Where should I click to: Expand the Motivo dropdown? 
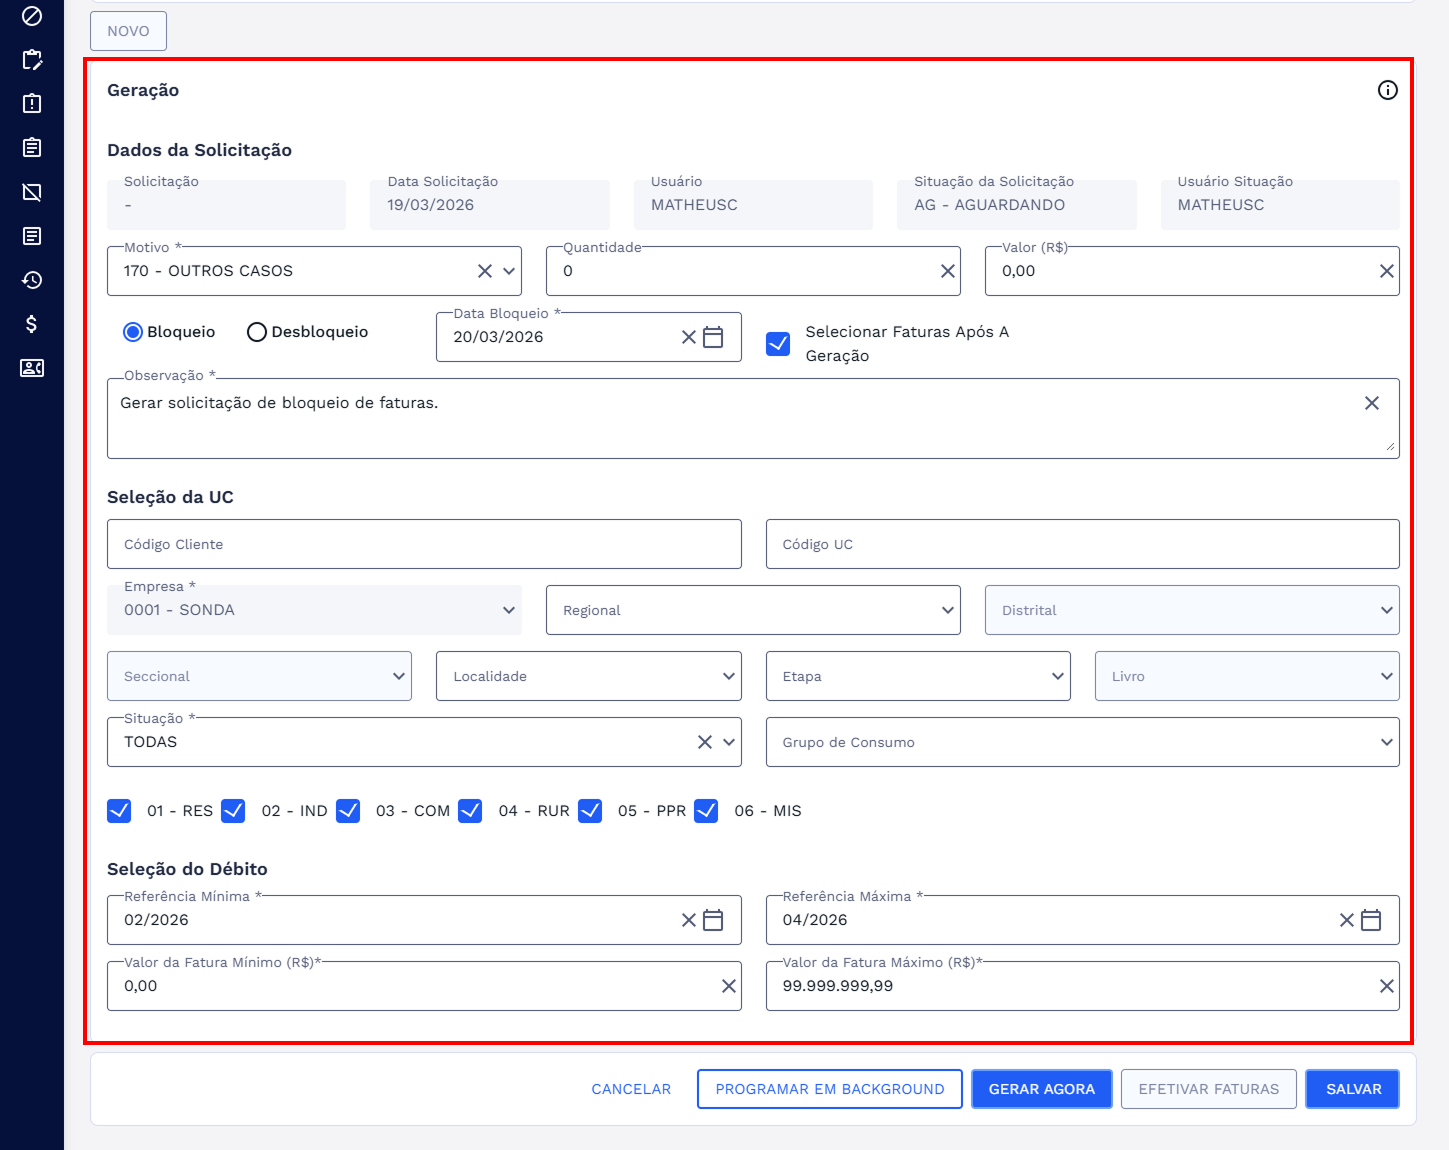point(509,271)
